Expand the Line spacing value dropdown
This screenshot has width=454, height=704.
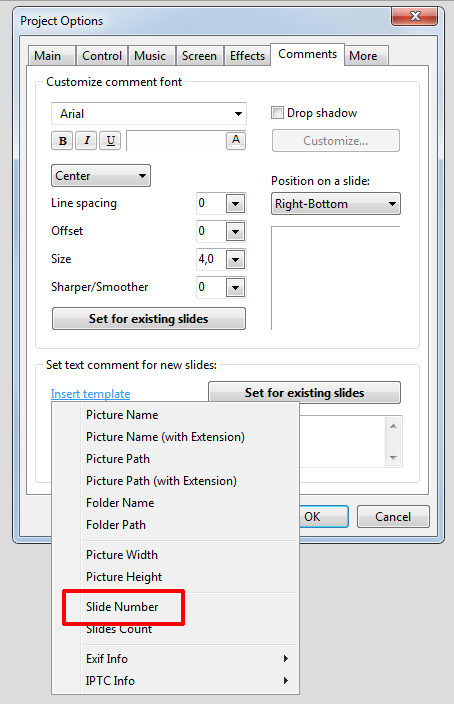235,204
